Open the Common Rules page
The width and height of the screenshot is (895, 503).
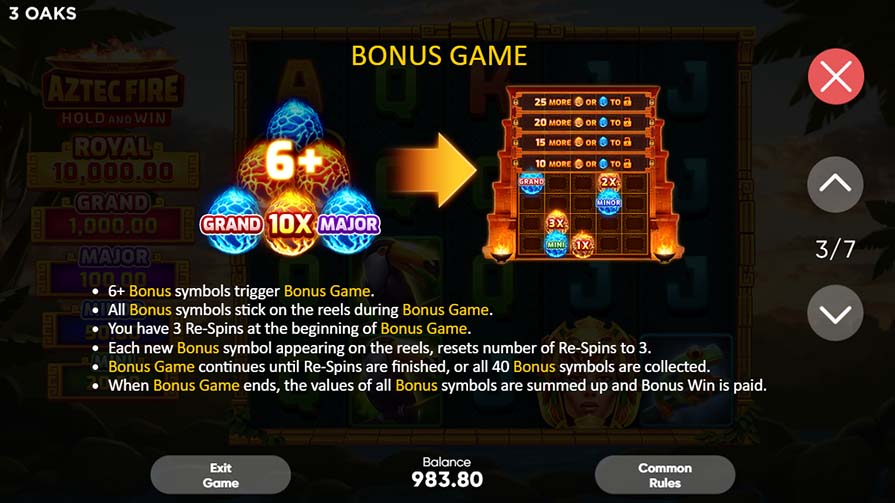pyautogui.click(x=664, y=475)
